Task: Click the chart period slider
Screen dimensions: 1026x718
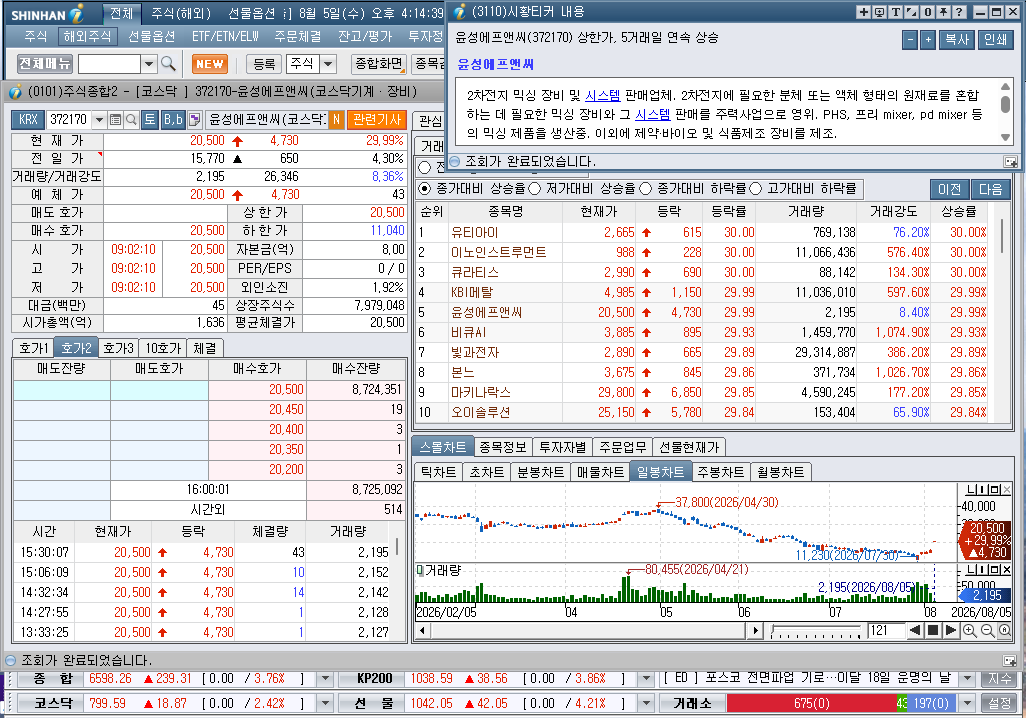Action: click(x=815, y=631)
